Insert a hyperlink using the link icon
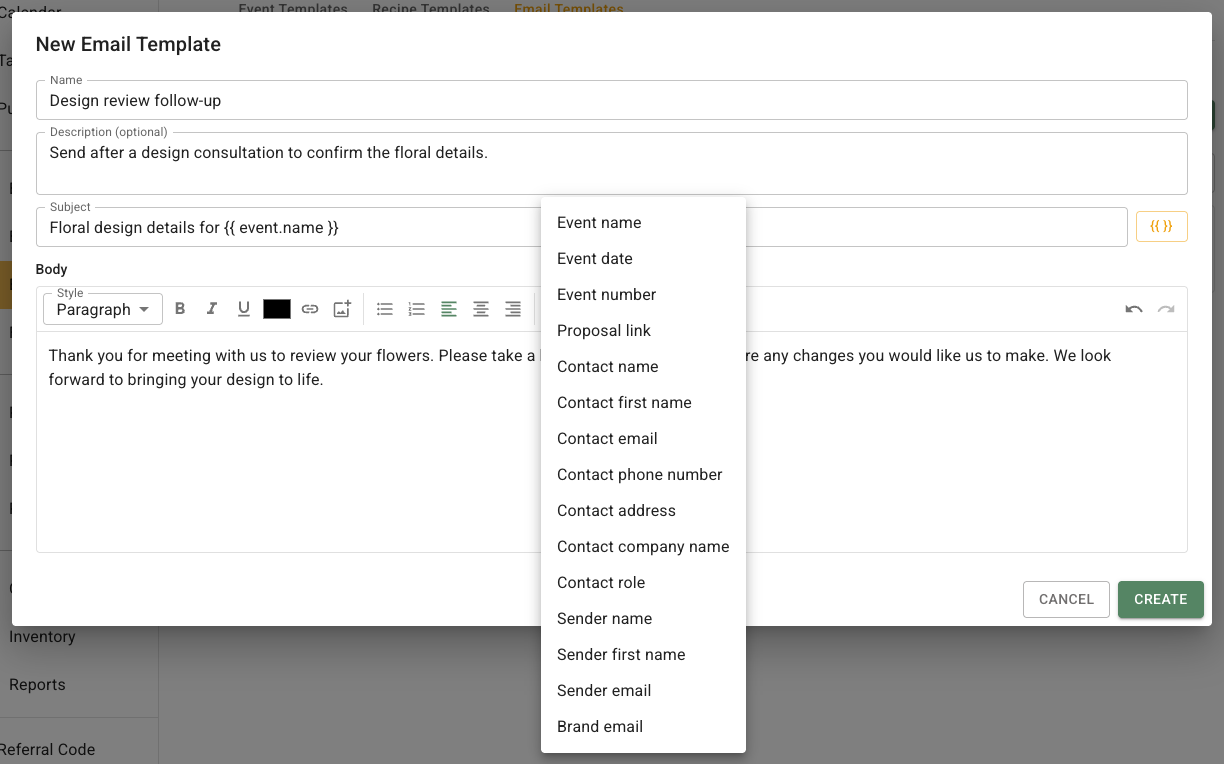This screenshot has width=1224, height=764. tap(310, 309)
